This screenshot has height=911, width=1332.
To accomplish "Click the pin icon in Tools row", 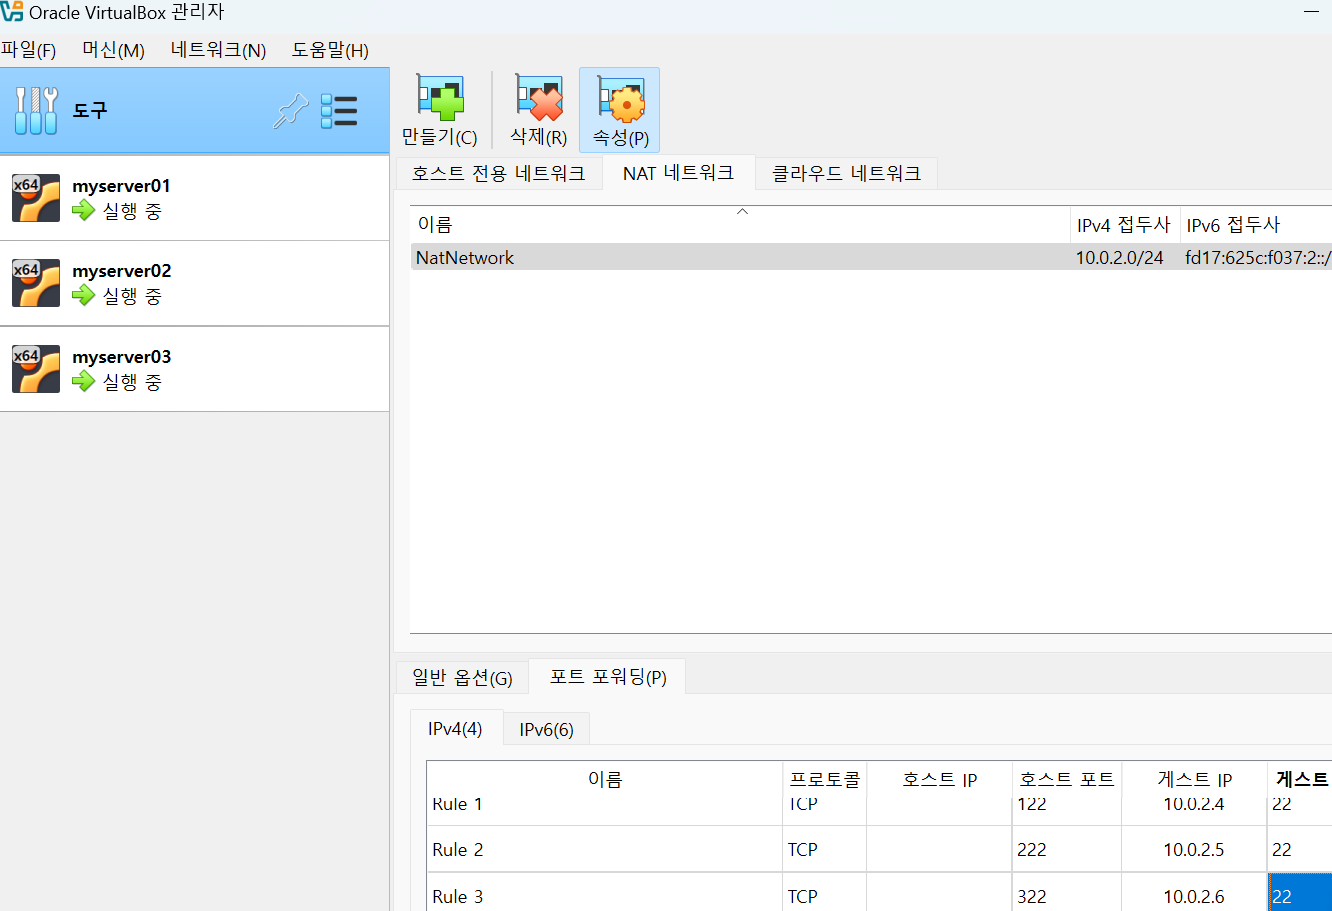I will 290,110.
